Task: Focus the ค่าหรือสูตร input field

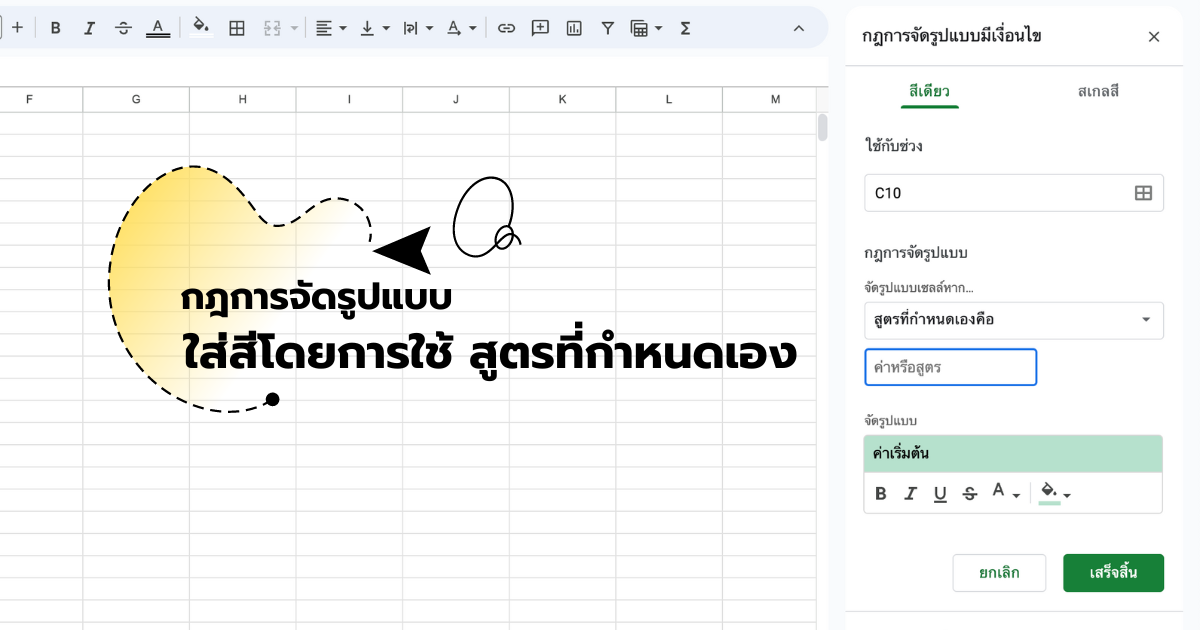Action: 951,367
